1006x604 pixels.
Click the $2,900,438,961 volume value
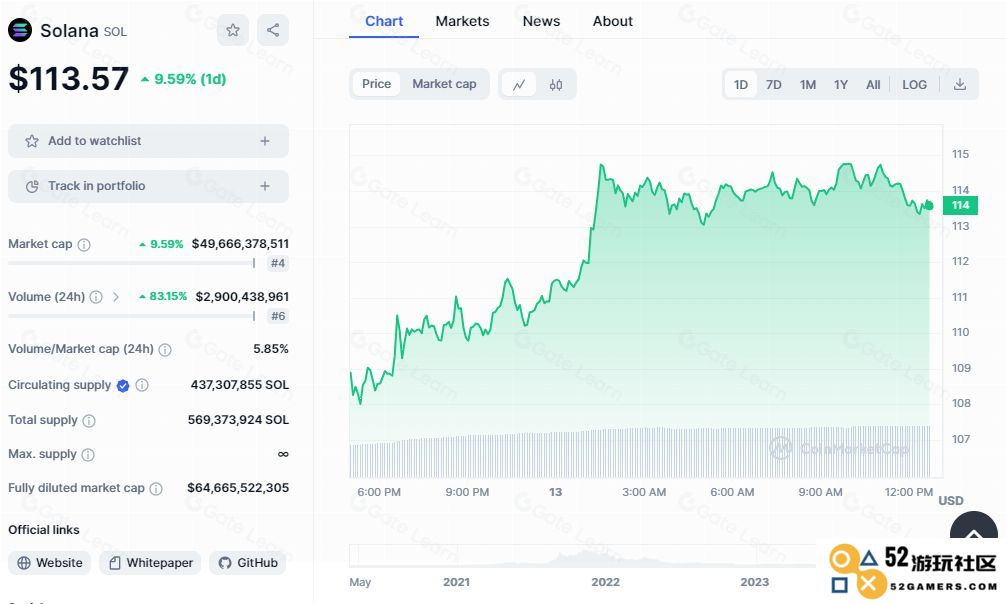(242, 297)
